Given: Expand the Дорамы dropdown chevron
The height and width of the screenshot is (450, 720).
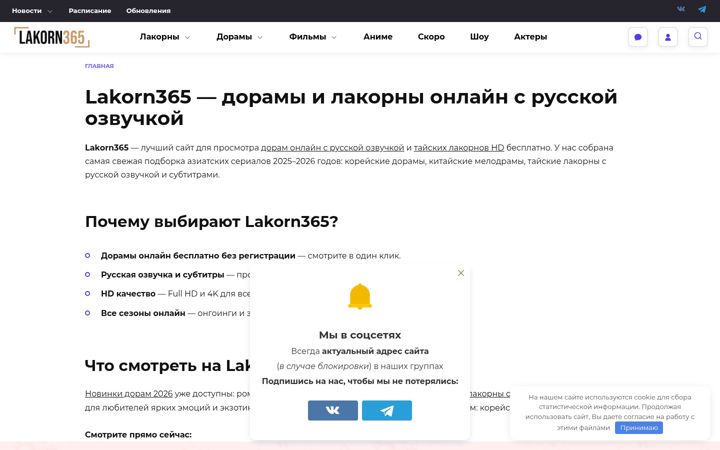Looking at the screenshot, I should click(x=260, y=37).
